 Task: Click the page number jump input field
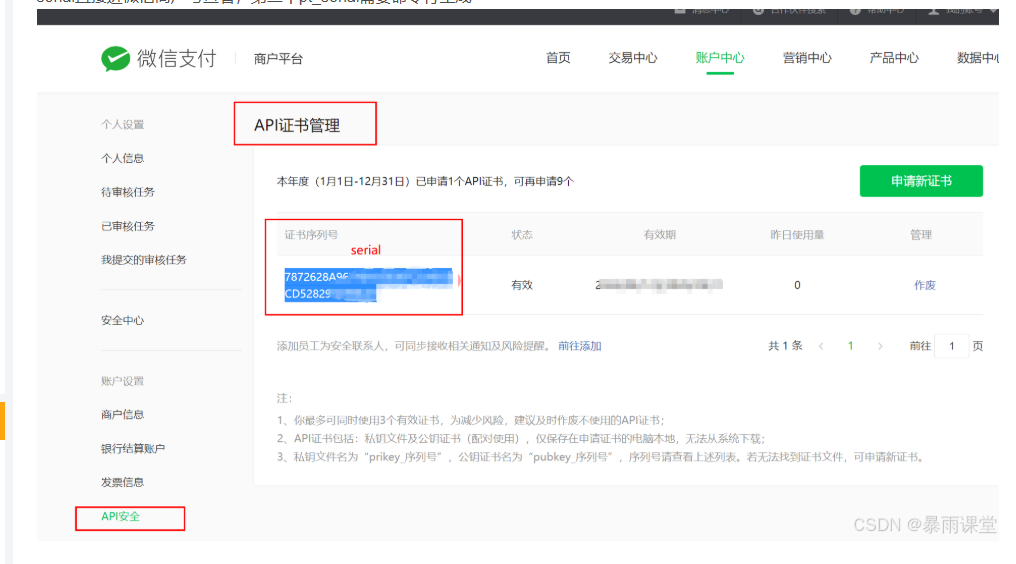click(951, 346)
